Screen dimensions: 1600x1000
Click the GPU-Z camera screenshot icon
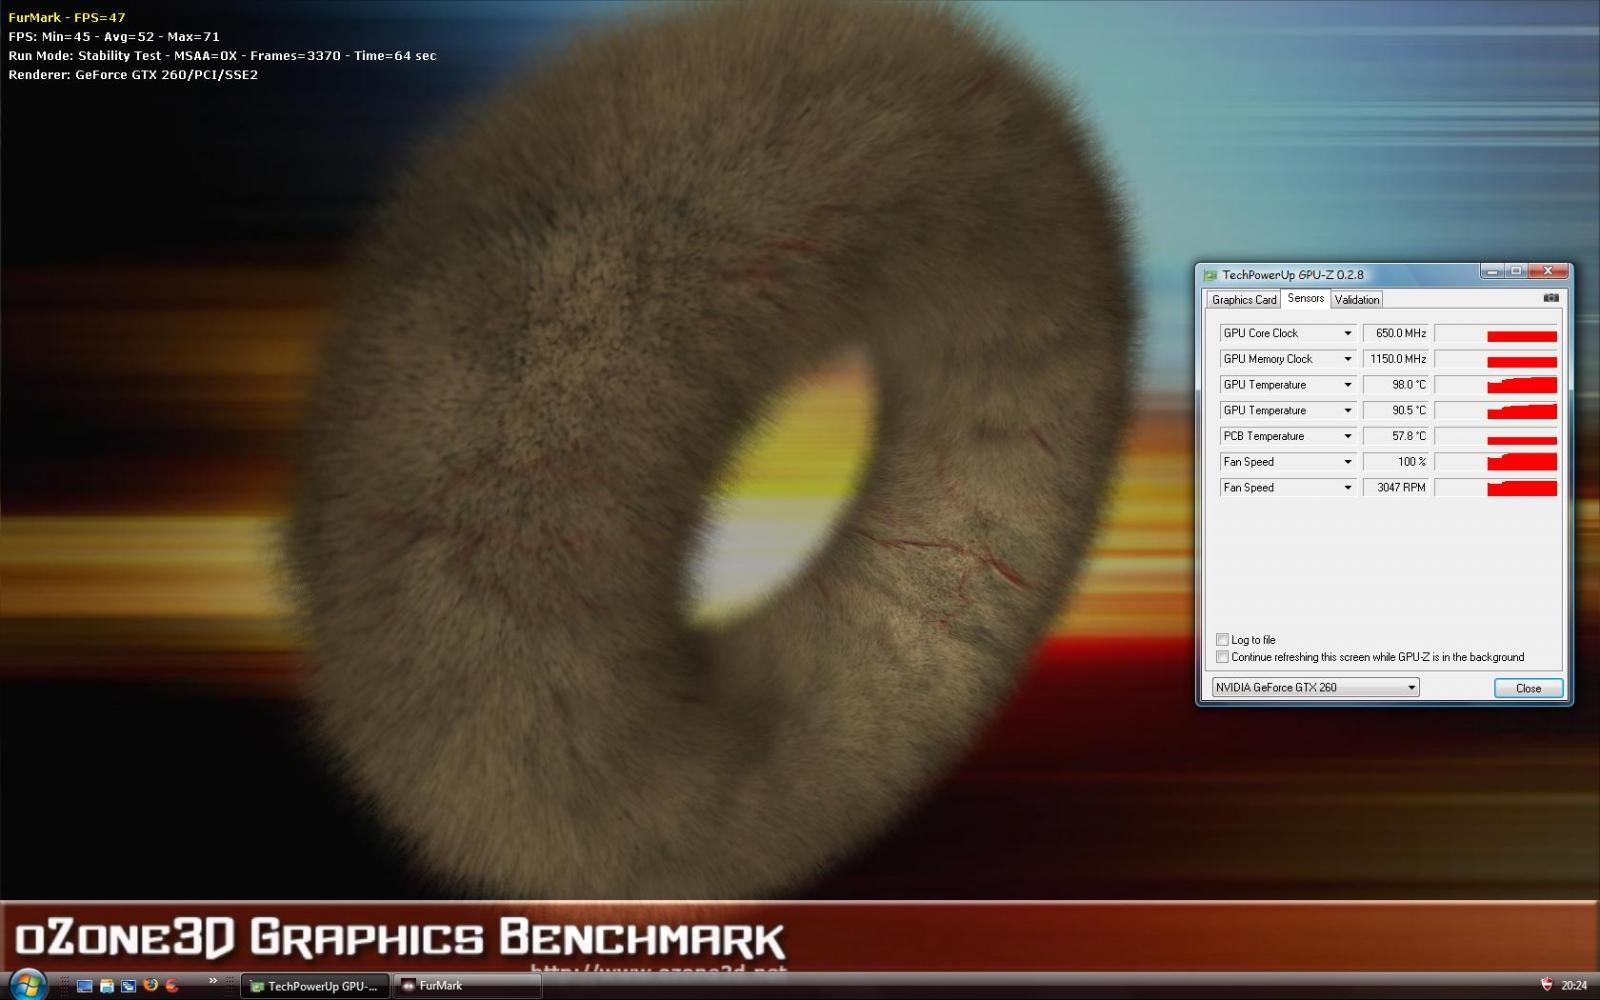pos(1550,298)
